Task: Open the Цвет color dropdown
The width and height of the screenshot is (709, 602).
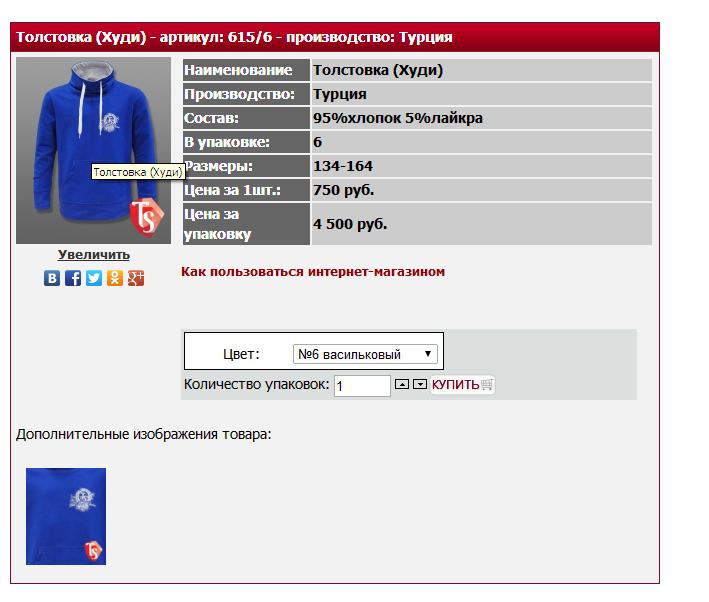Action: pyautogui.click(x=365, y=354)
